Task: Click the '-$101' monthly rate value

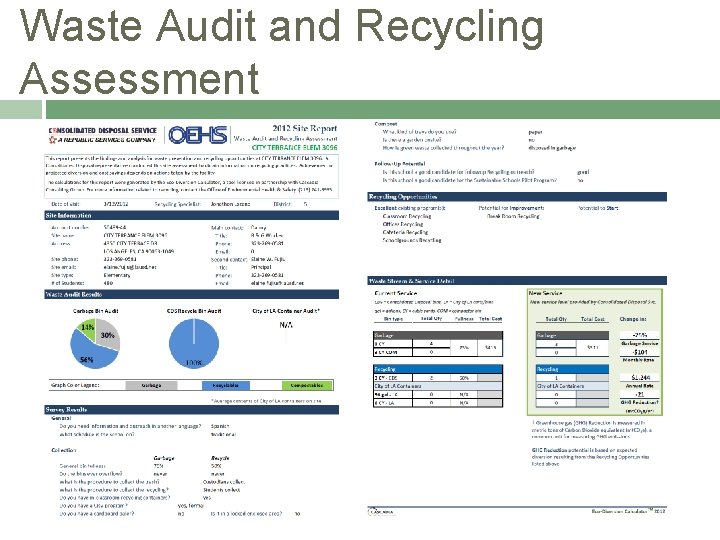Action: [640, 352]
